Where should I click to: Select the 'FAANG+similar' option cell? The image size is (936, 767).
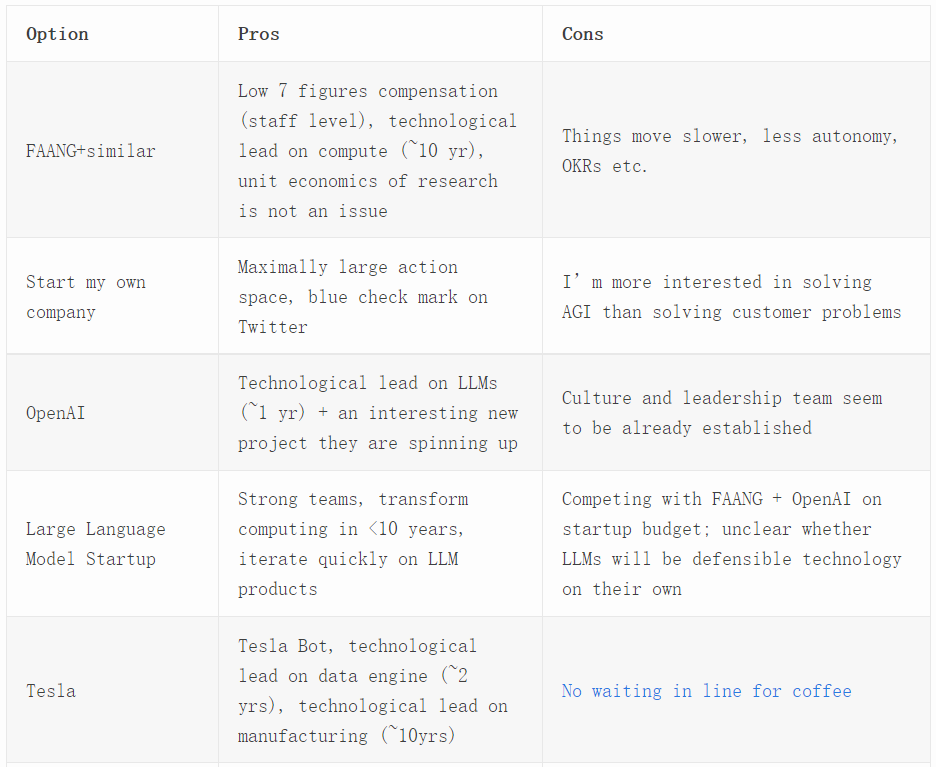click(x=90, y=151)
